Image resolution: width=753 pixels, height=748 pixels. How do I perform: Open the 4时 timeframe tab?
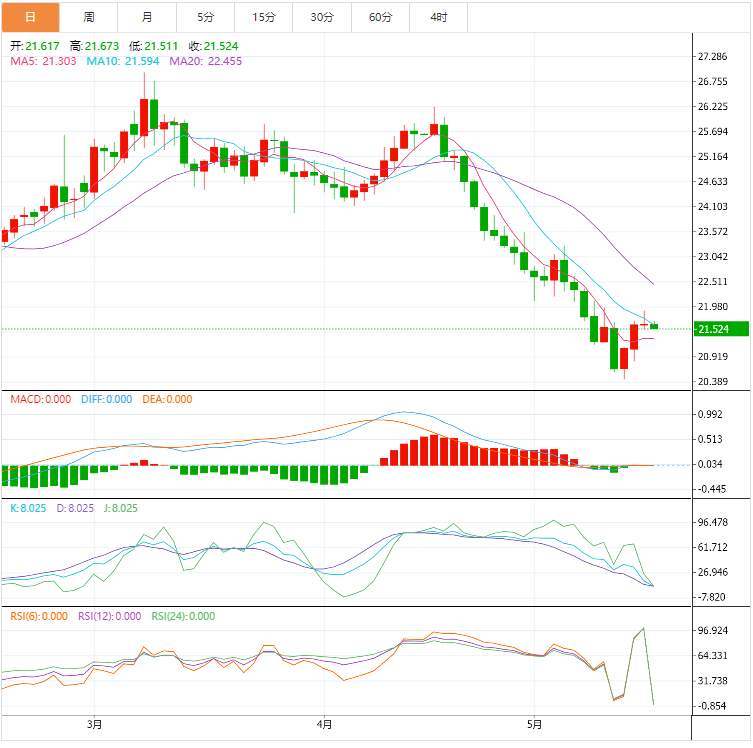(x=438, y=17)
